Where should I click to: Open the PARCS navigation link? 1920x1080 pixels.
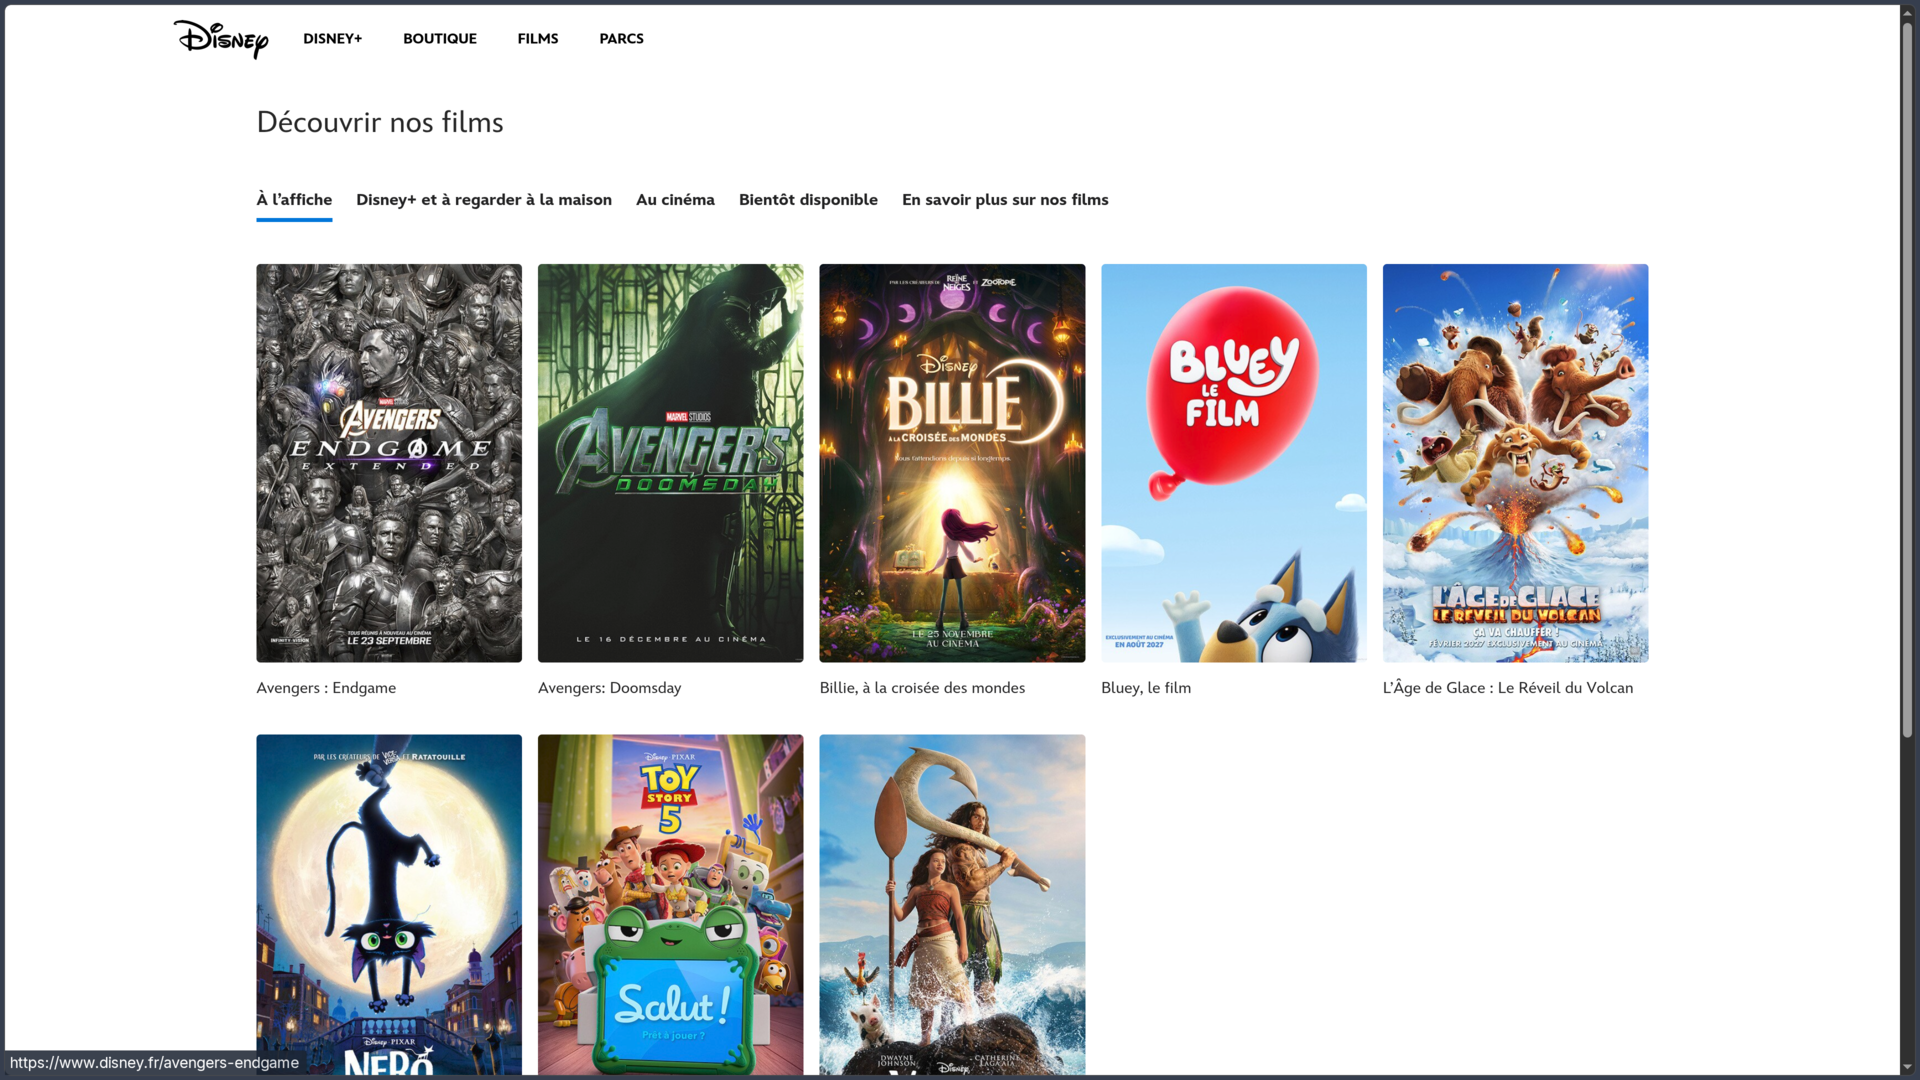tap(622, 39)
